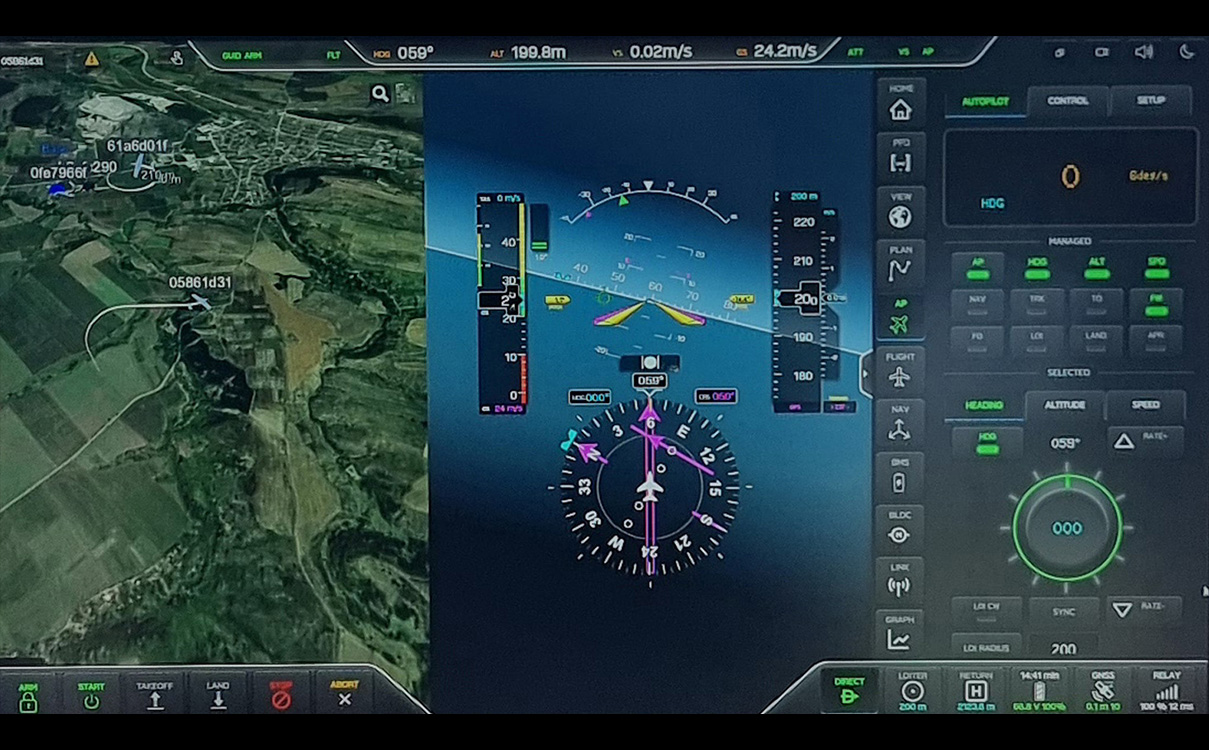The height and width of the screenshot is (750, 1209).
Task: Open the flight Plan route icon
Action: click(x=900, y=265)
